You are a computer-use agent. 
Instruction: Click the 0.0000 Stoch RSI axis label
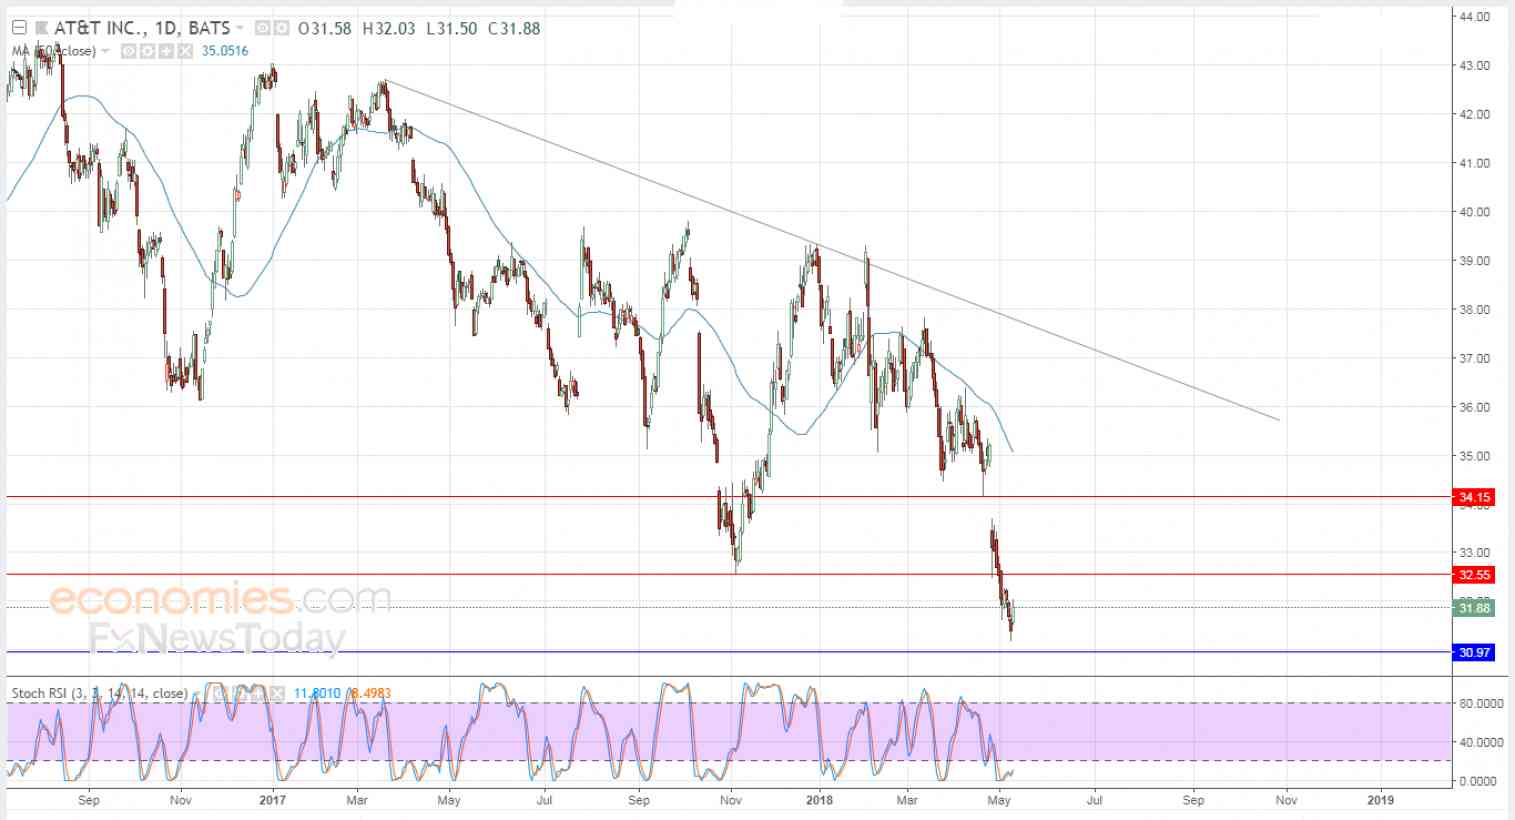click(1478, 781)
